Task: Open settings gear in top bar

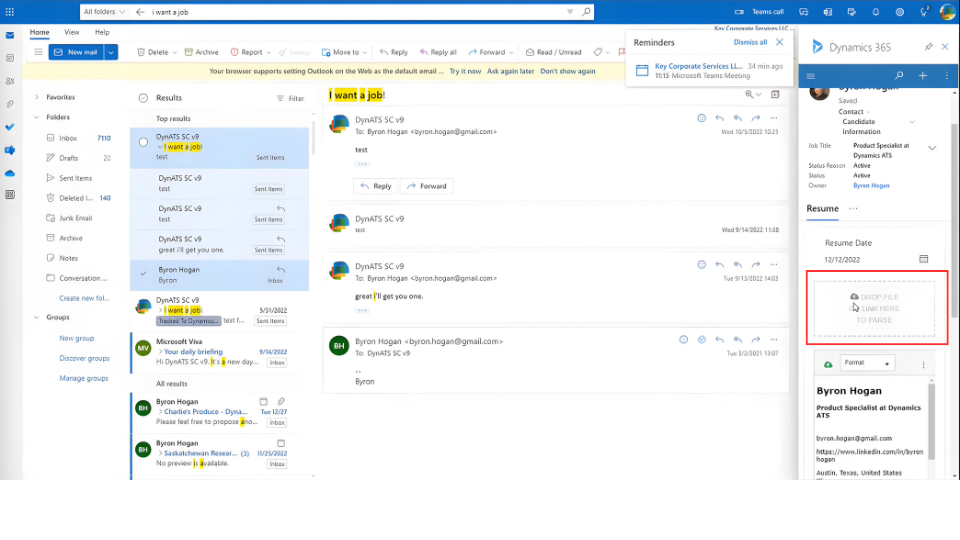Action: [x=899, y=12]
